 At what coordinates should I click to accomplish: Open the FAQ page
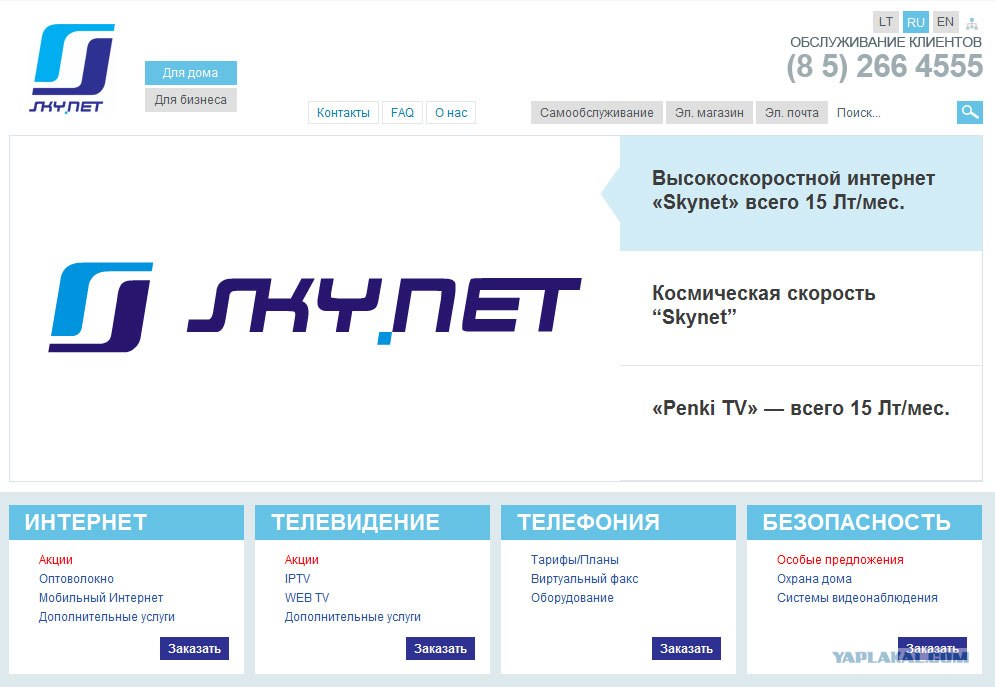(x=402, y=113)
